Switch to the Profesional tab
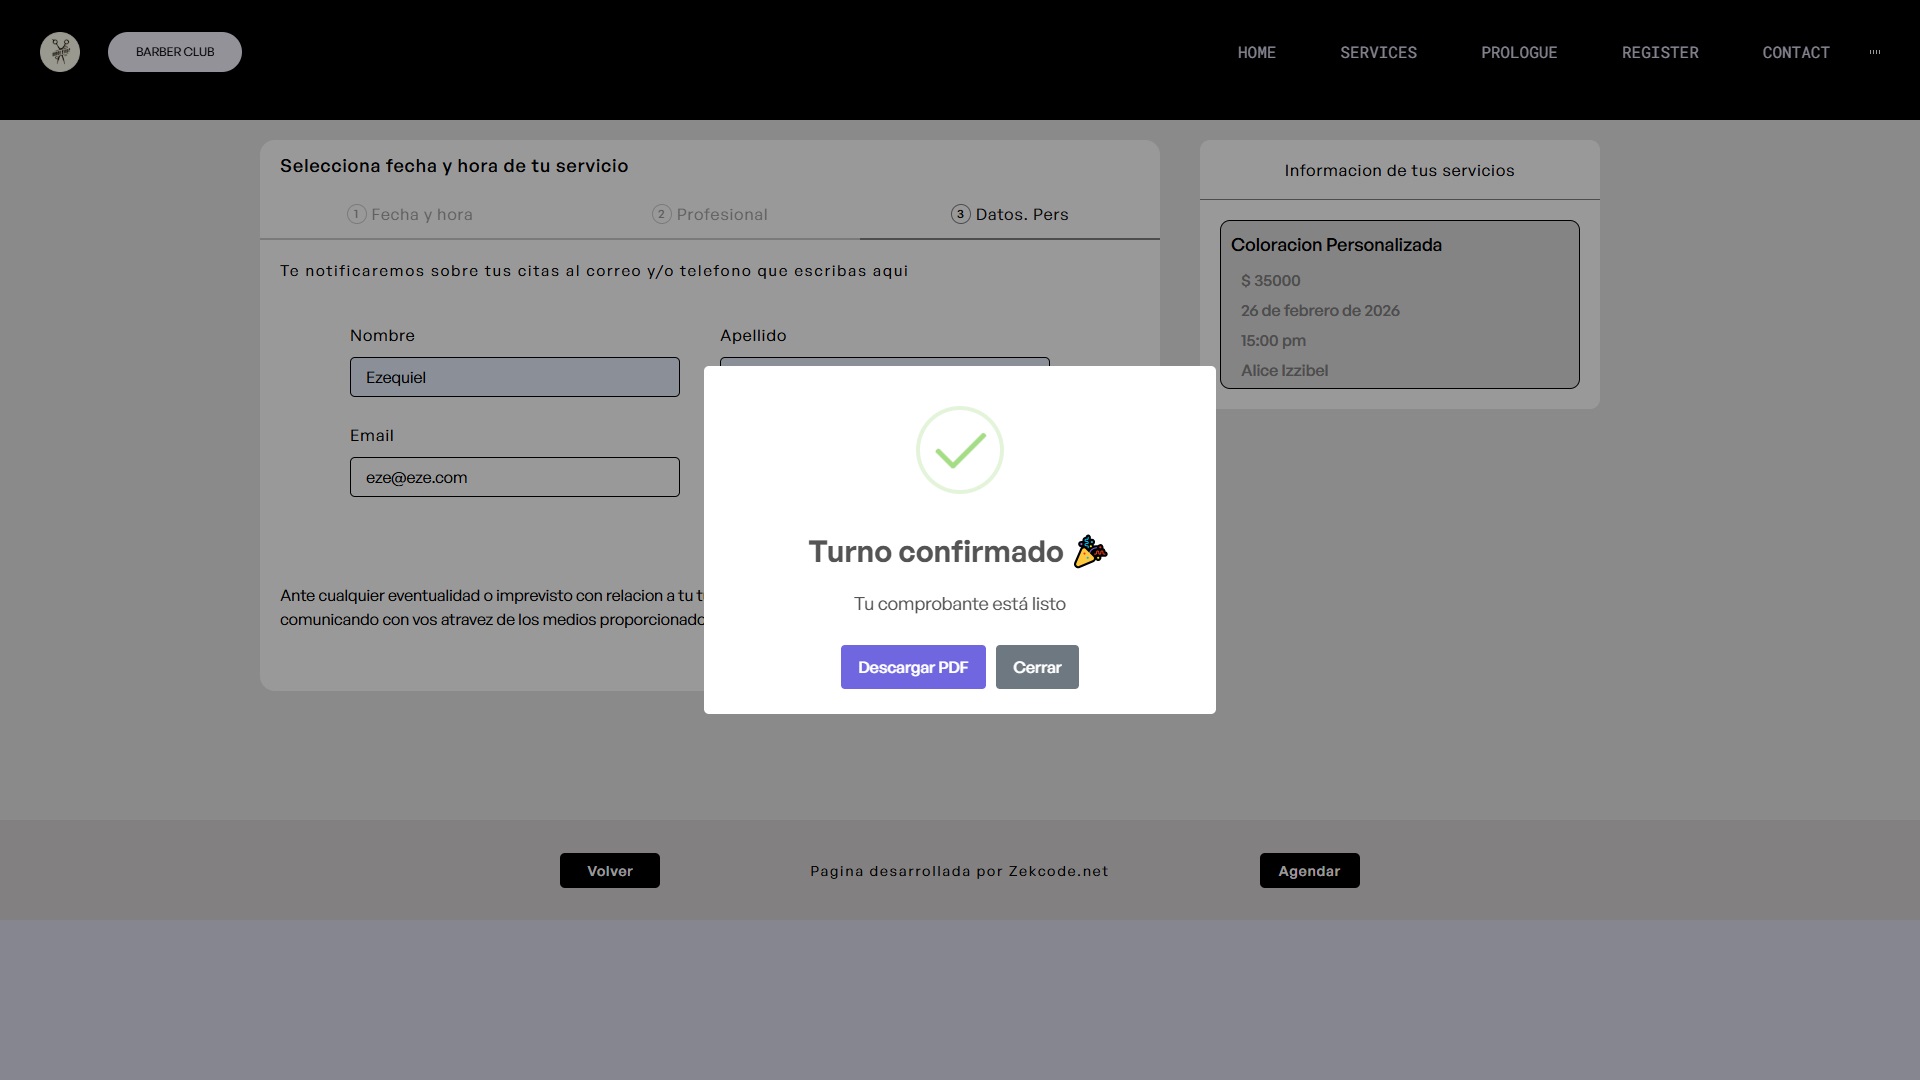This screenshot has height=1080, width=1920. (721, 214)
